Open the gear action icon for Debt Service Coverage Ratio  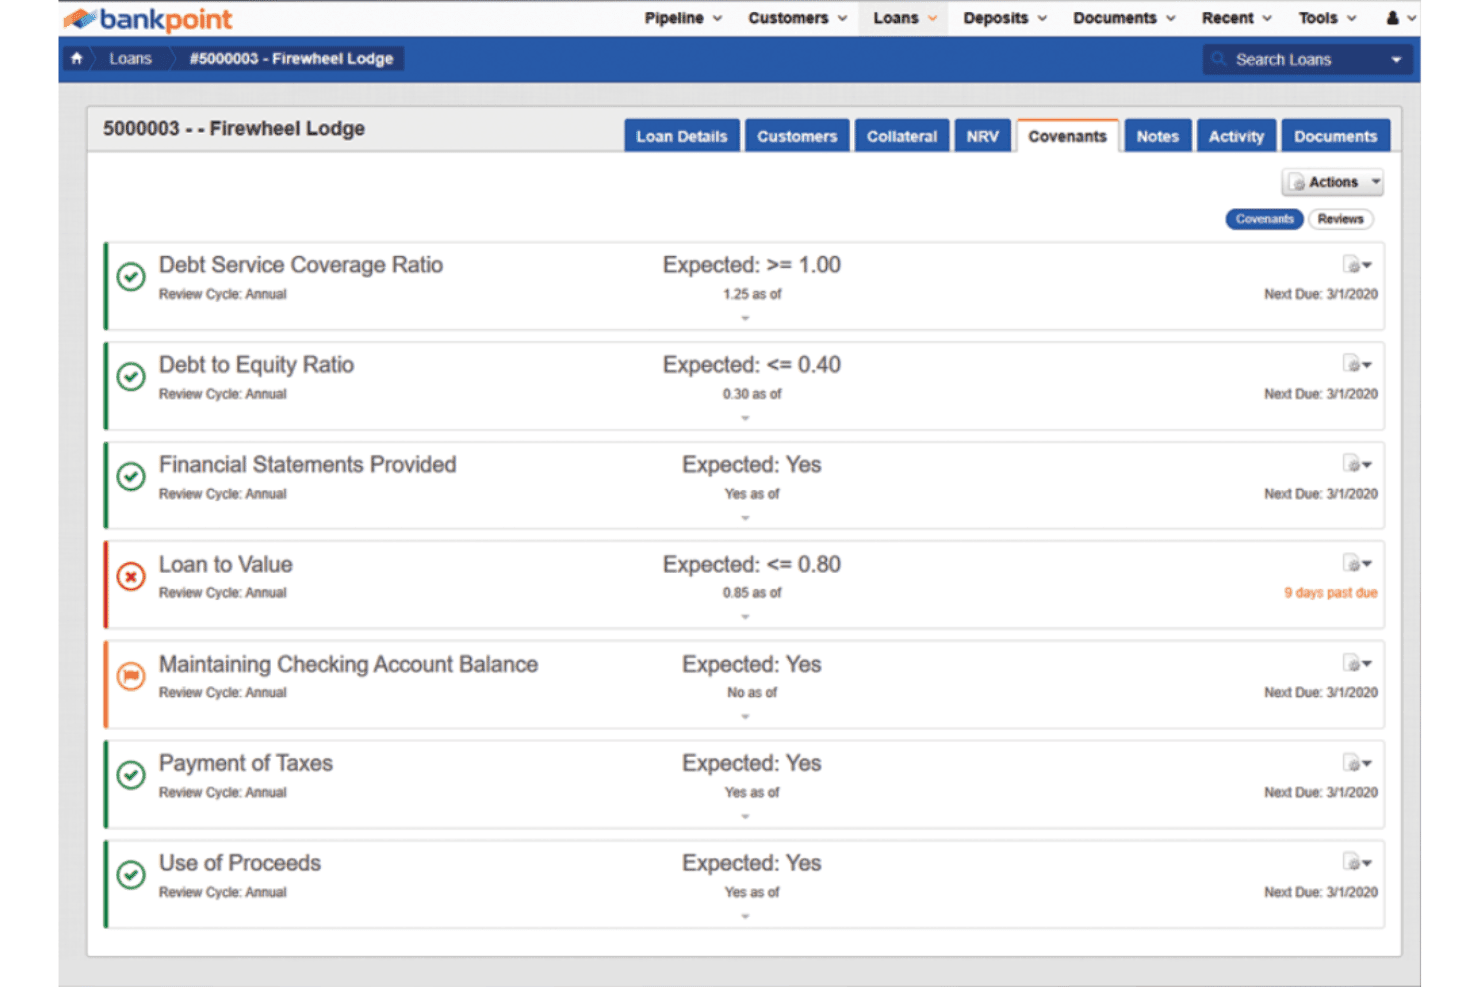point(1357,265)
